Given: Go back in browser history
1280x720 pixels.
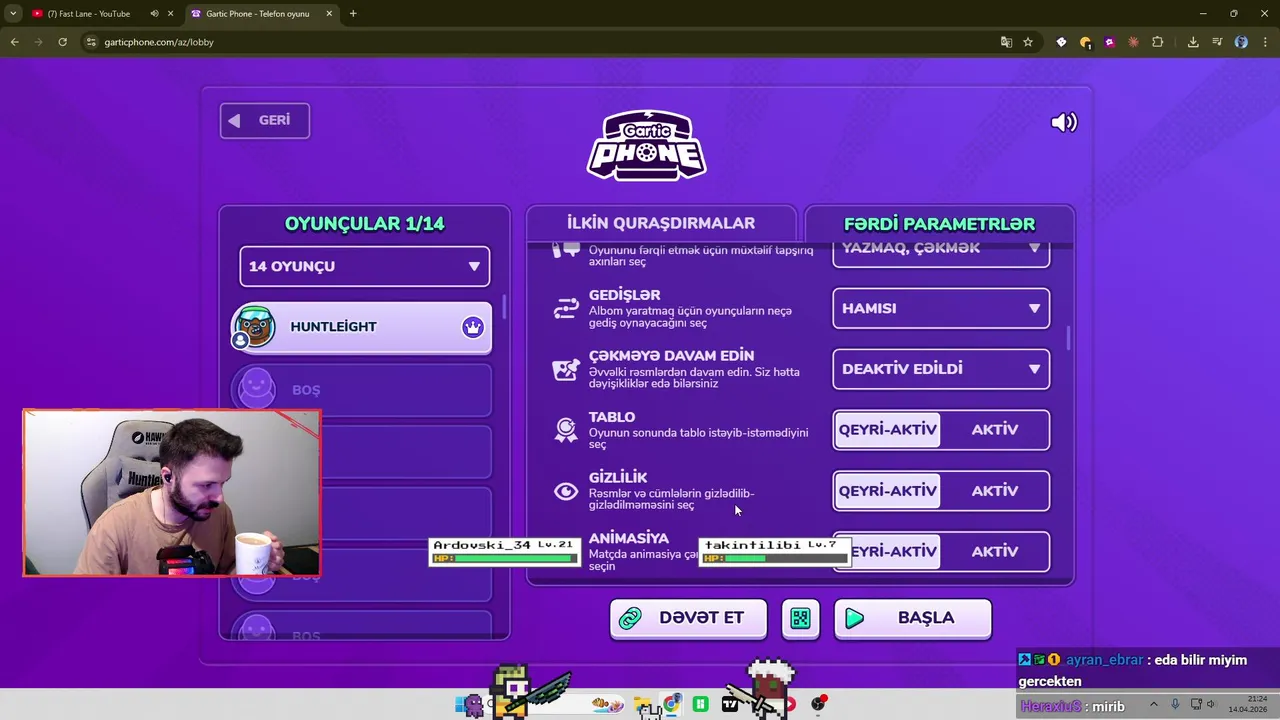Looking at the screenshot, I should [14, 42].
